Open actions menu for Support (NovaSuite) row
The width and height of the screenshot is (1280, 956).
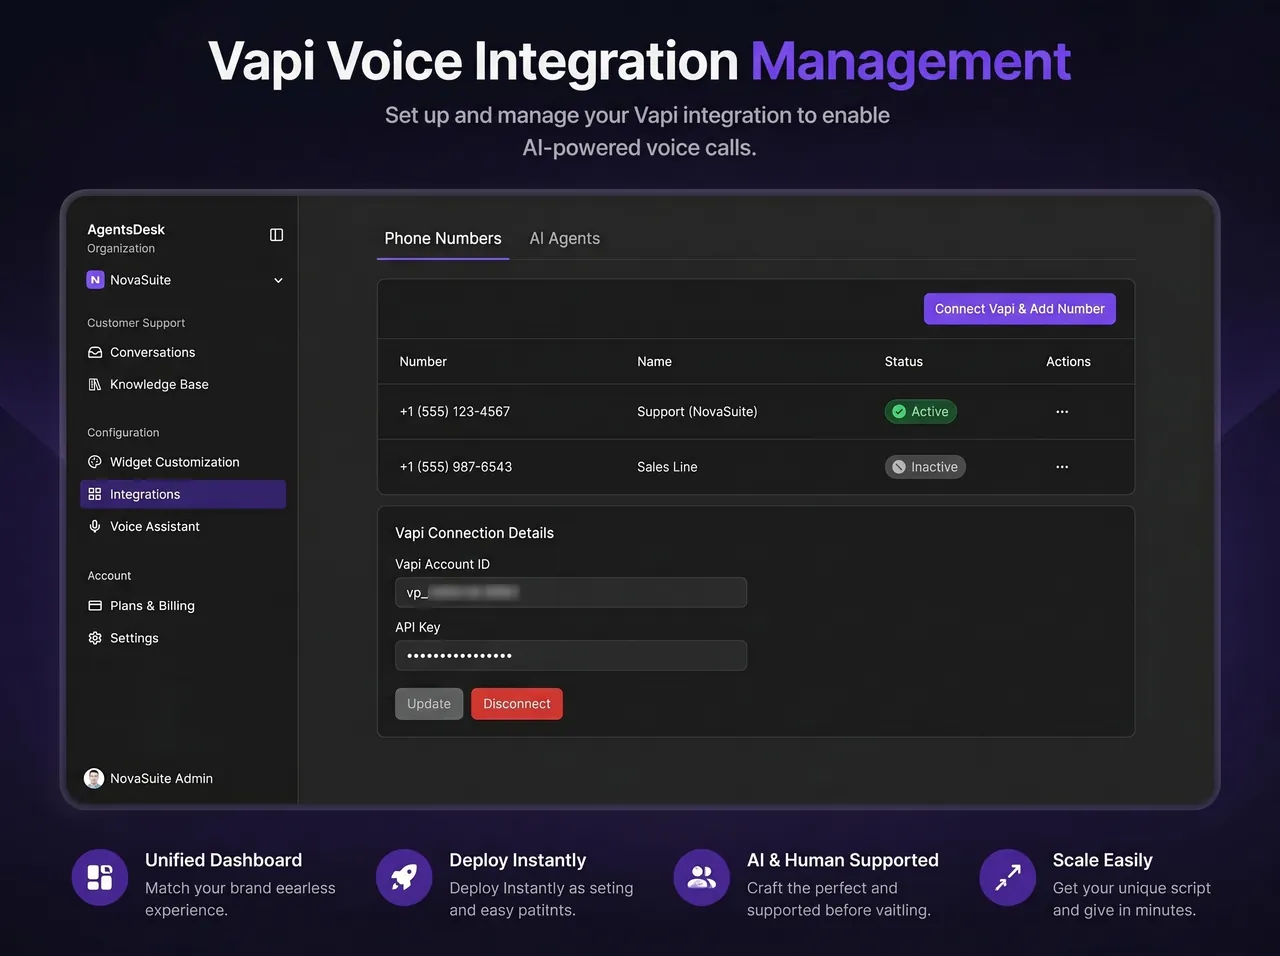tap(1062, 412)
